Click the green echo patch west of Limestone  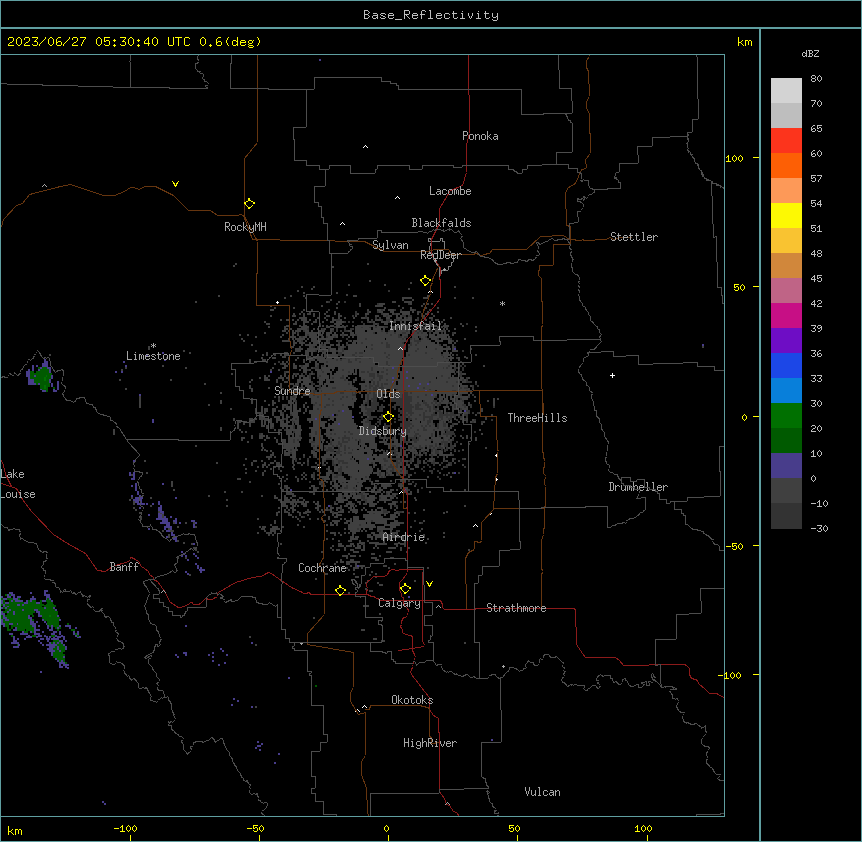click(41, 377)
